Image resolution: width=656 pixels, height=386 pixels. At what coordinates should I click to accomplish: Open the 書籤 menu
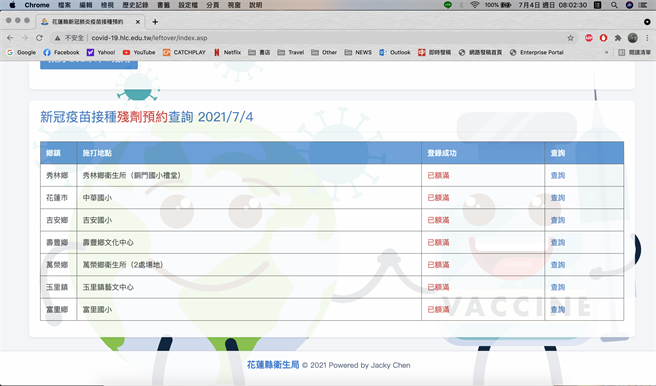(164, 5)
